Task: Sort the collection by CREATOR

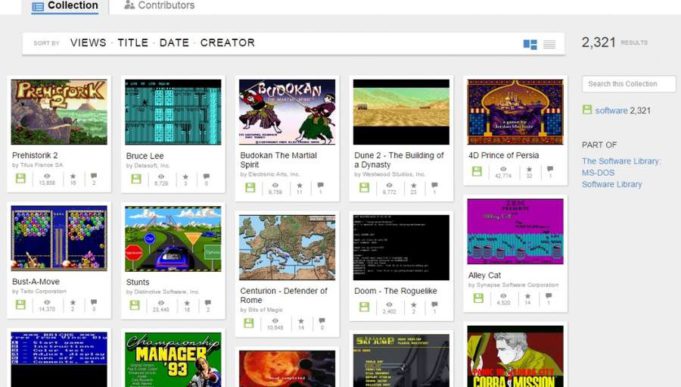Action: pos(228,43)
